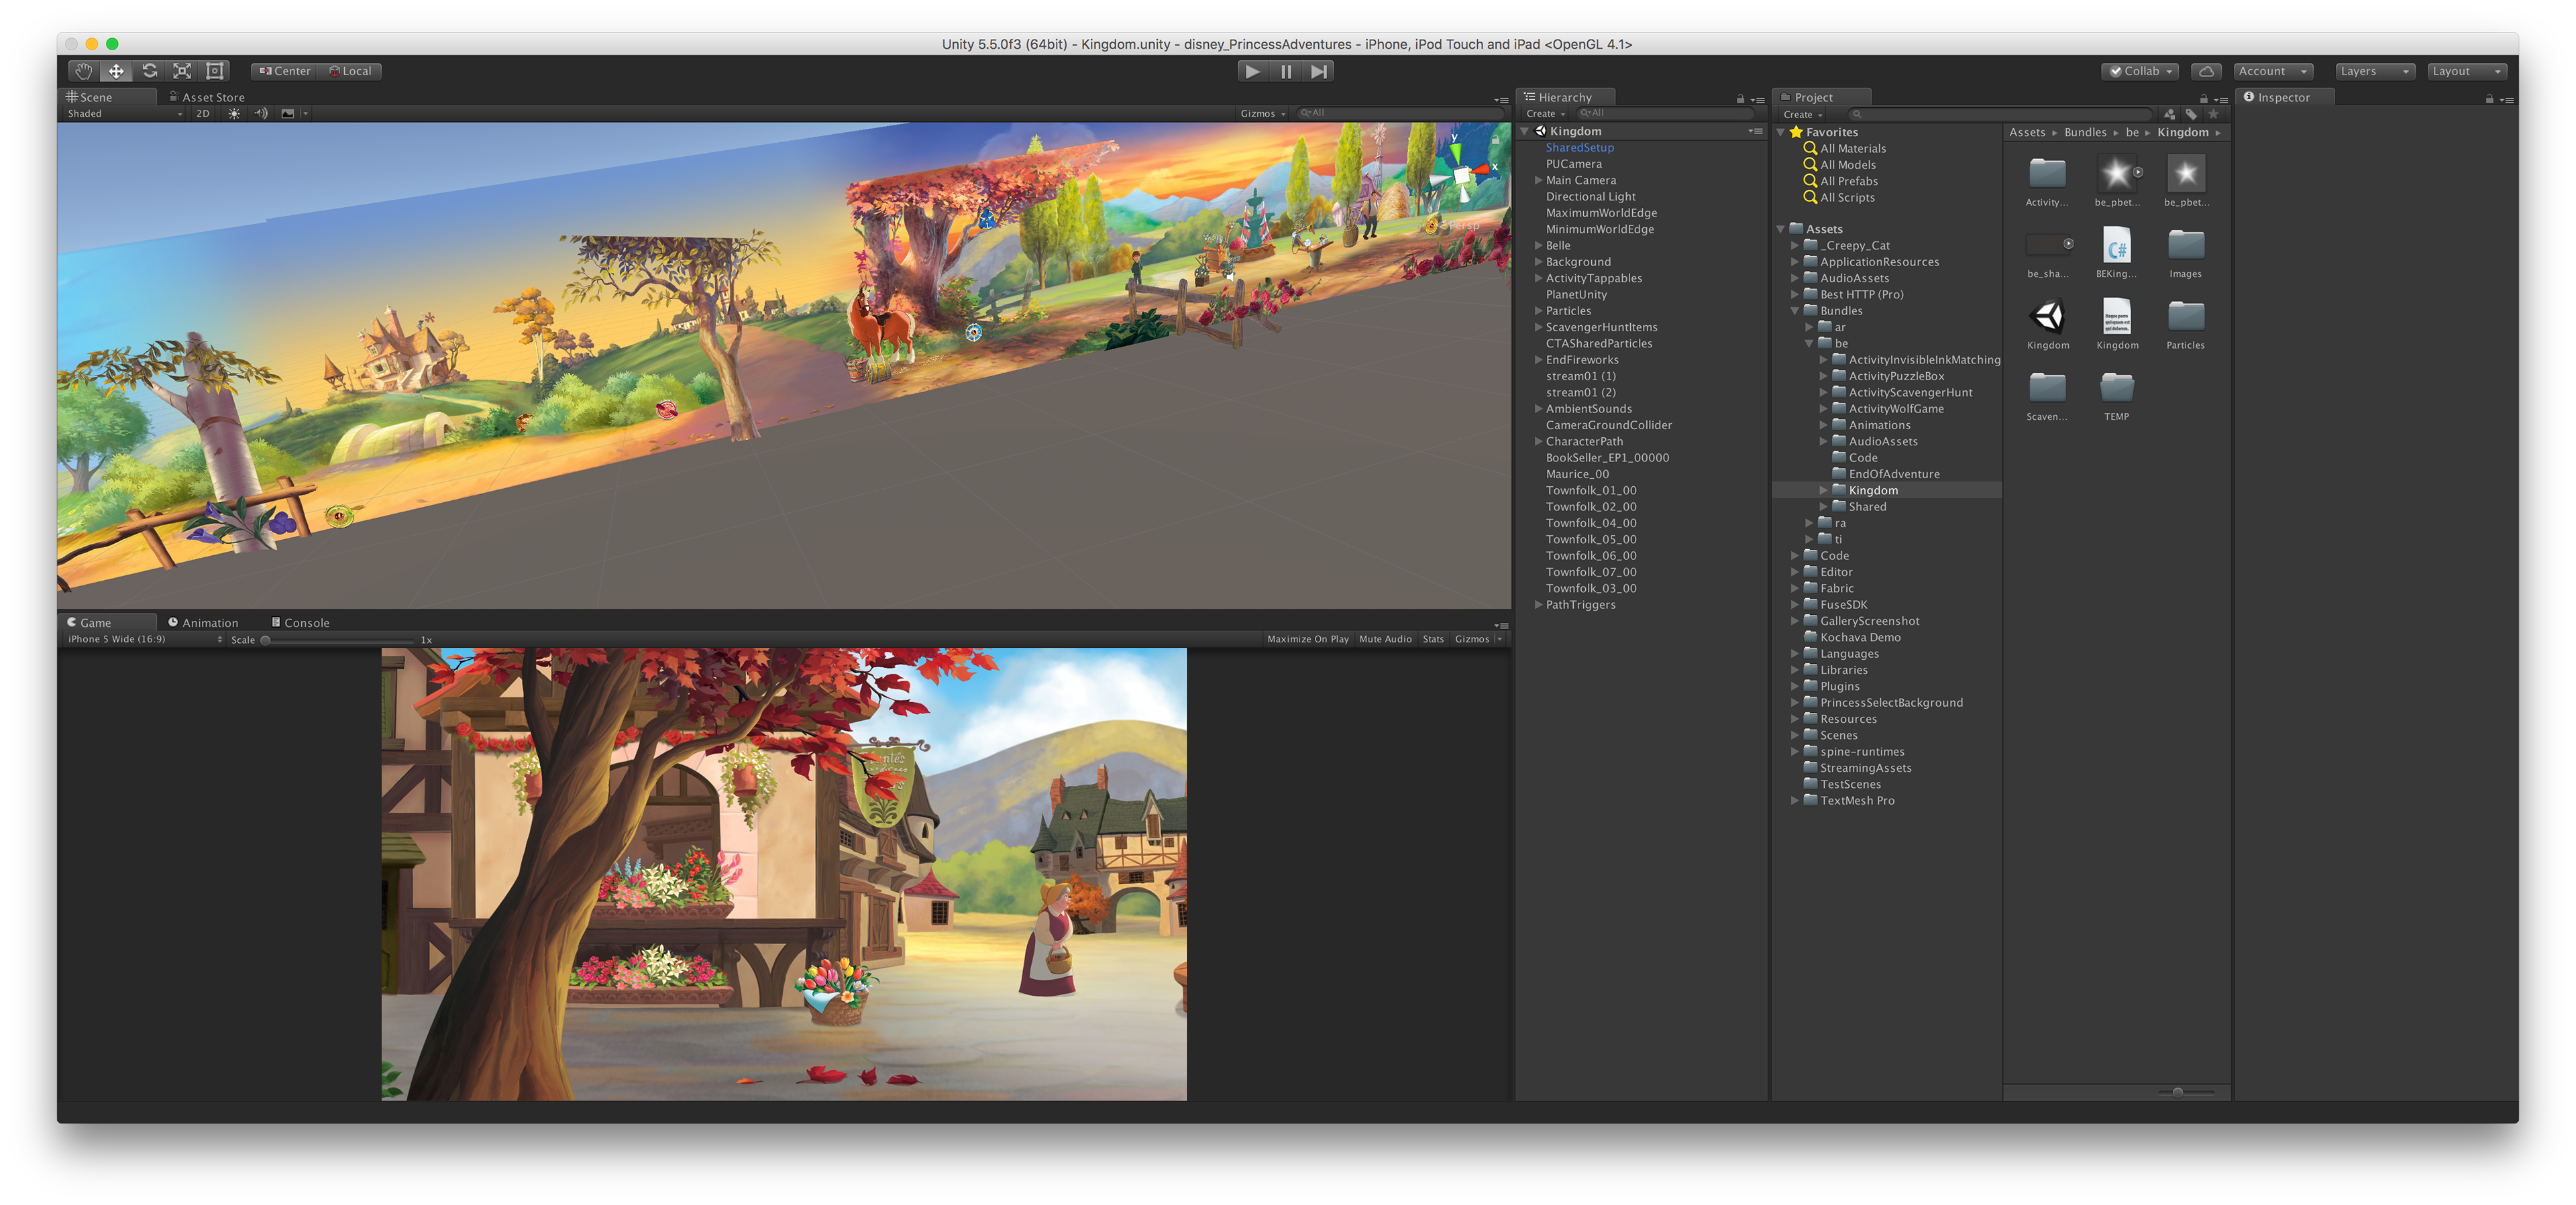Expand the ActivityWolfGame folder

(1823, 409)
